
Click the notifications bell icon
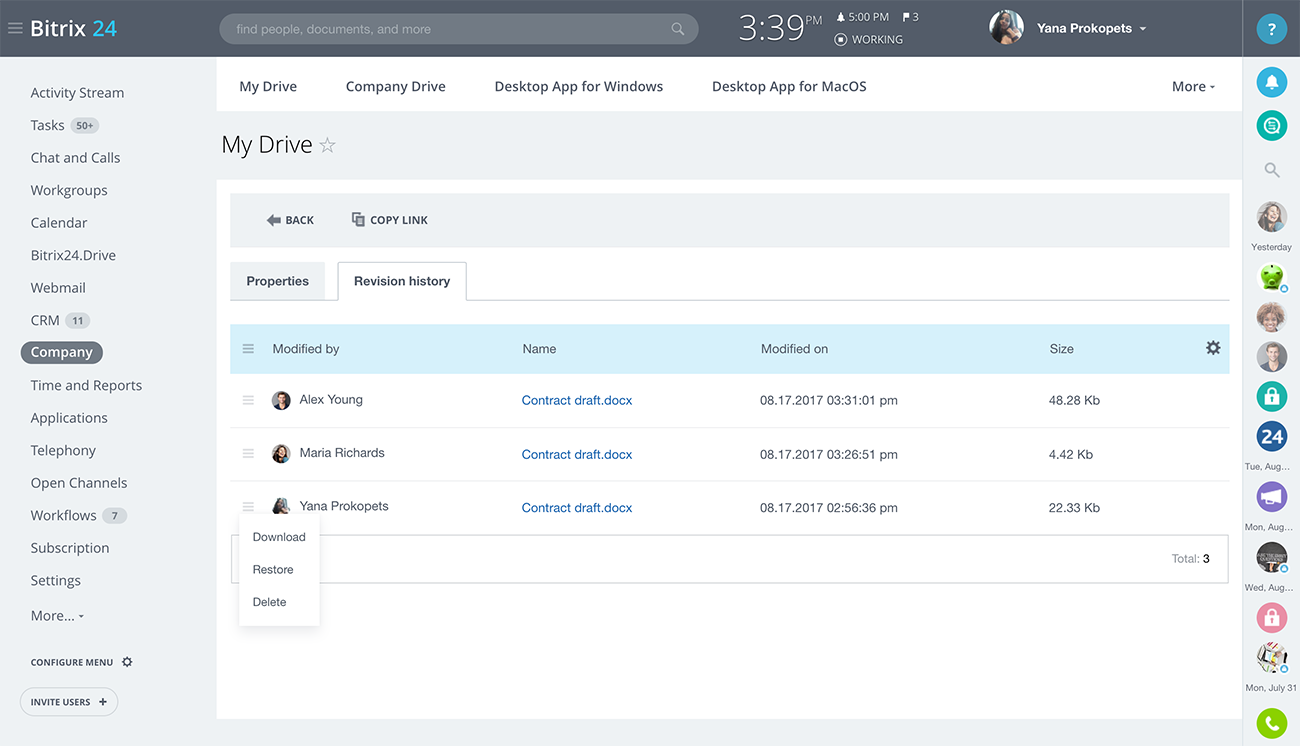pyautogui.click(x=1271, y=83)
